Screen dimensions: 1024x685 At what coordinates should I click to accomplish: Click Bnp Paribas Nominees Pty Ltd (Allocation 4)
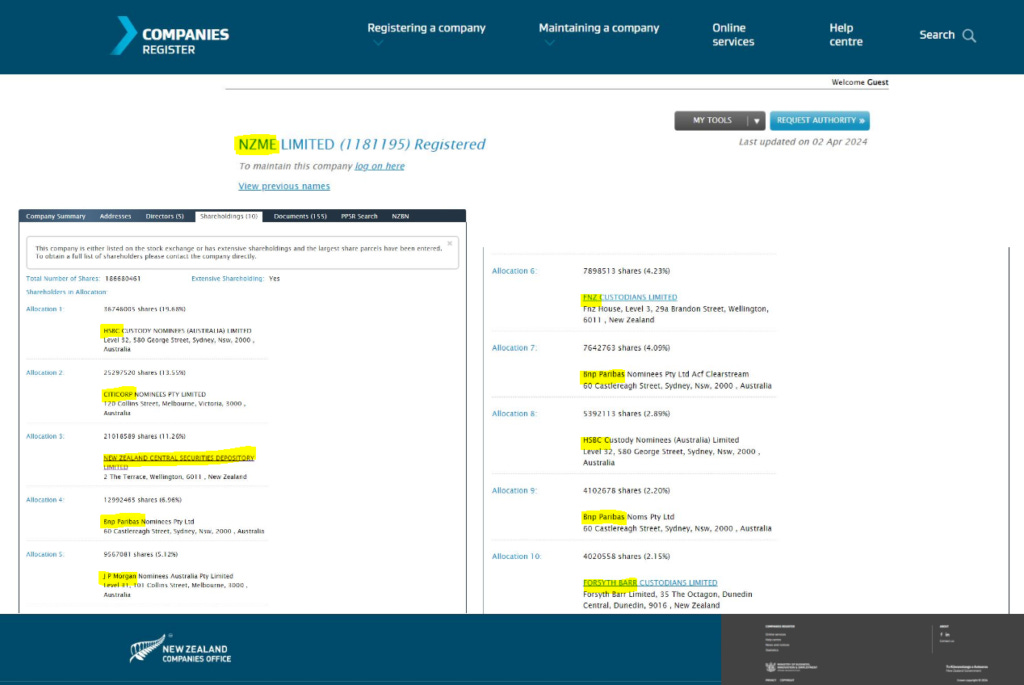[148, 522]
